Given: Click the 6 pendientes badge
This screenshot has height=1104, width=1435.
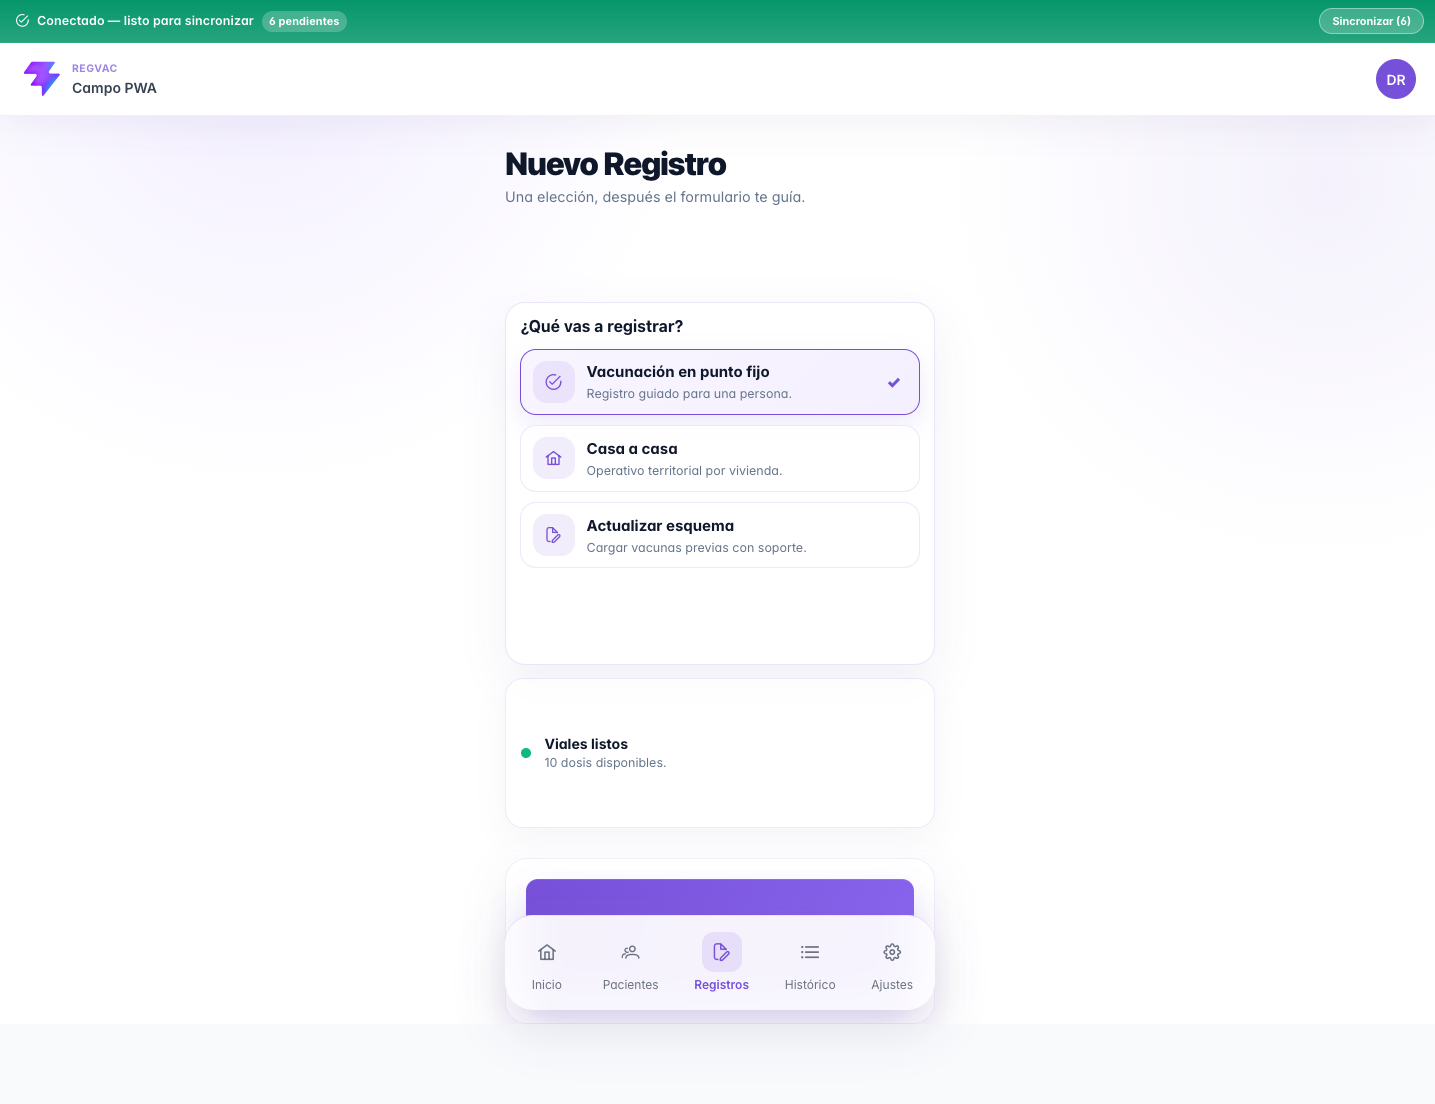Looking at the screenshot, I should point(304,21).
